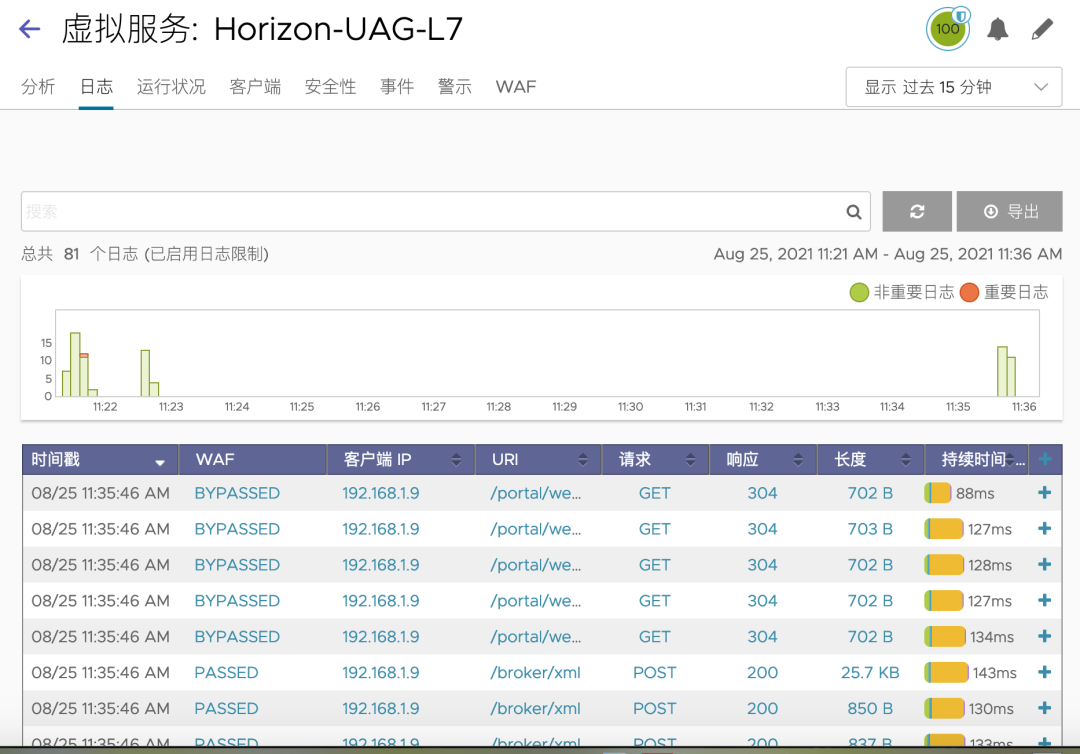Switch to WAF tab
This screenshot has width=1080, height=754.
point(516,87)
